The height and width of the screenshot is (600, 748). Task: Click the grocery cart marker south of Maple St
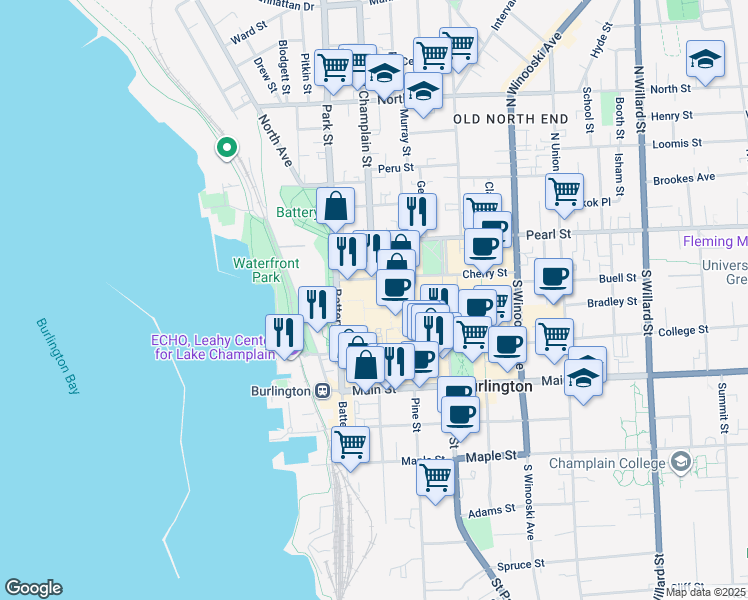(x=435, y=479)
